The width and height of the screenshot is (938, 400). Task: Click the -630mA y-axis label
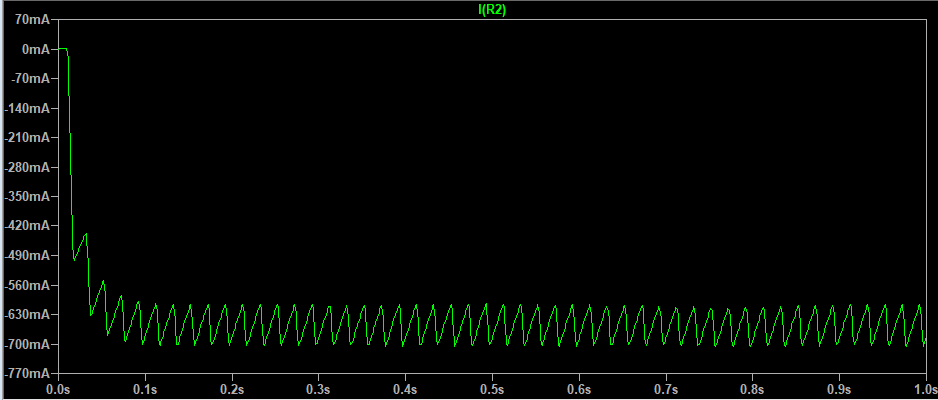coord(29,314)
